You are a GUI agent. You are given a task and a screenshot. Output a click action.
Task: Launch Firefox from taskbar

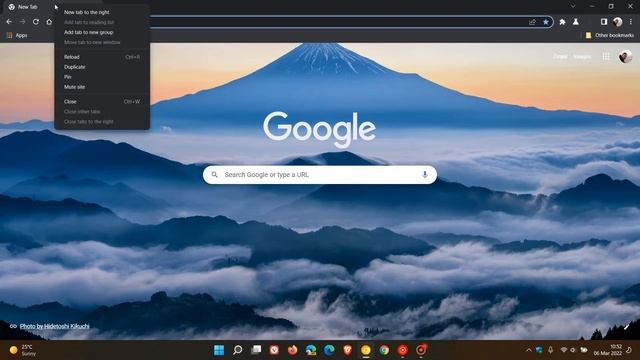click(293, 350)
